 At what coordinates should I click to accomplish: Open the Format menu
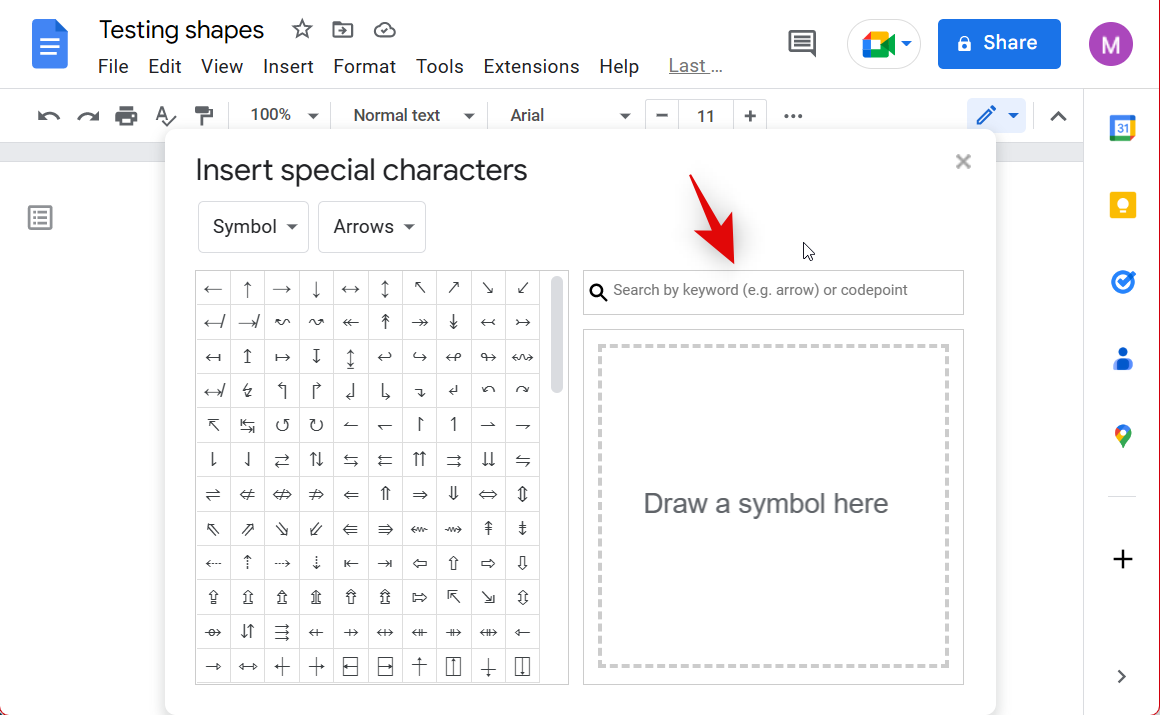point(364,67)
